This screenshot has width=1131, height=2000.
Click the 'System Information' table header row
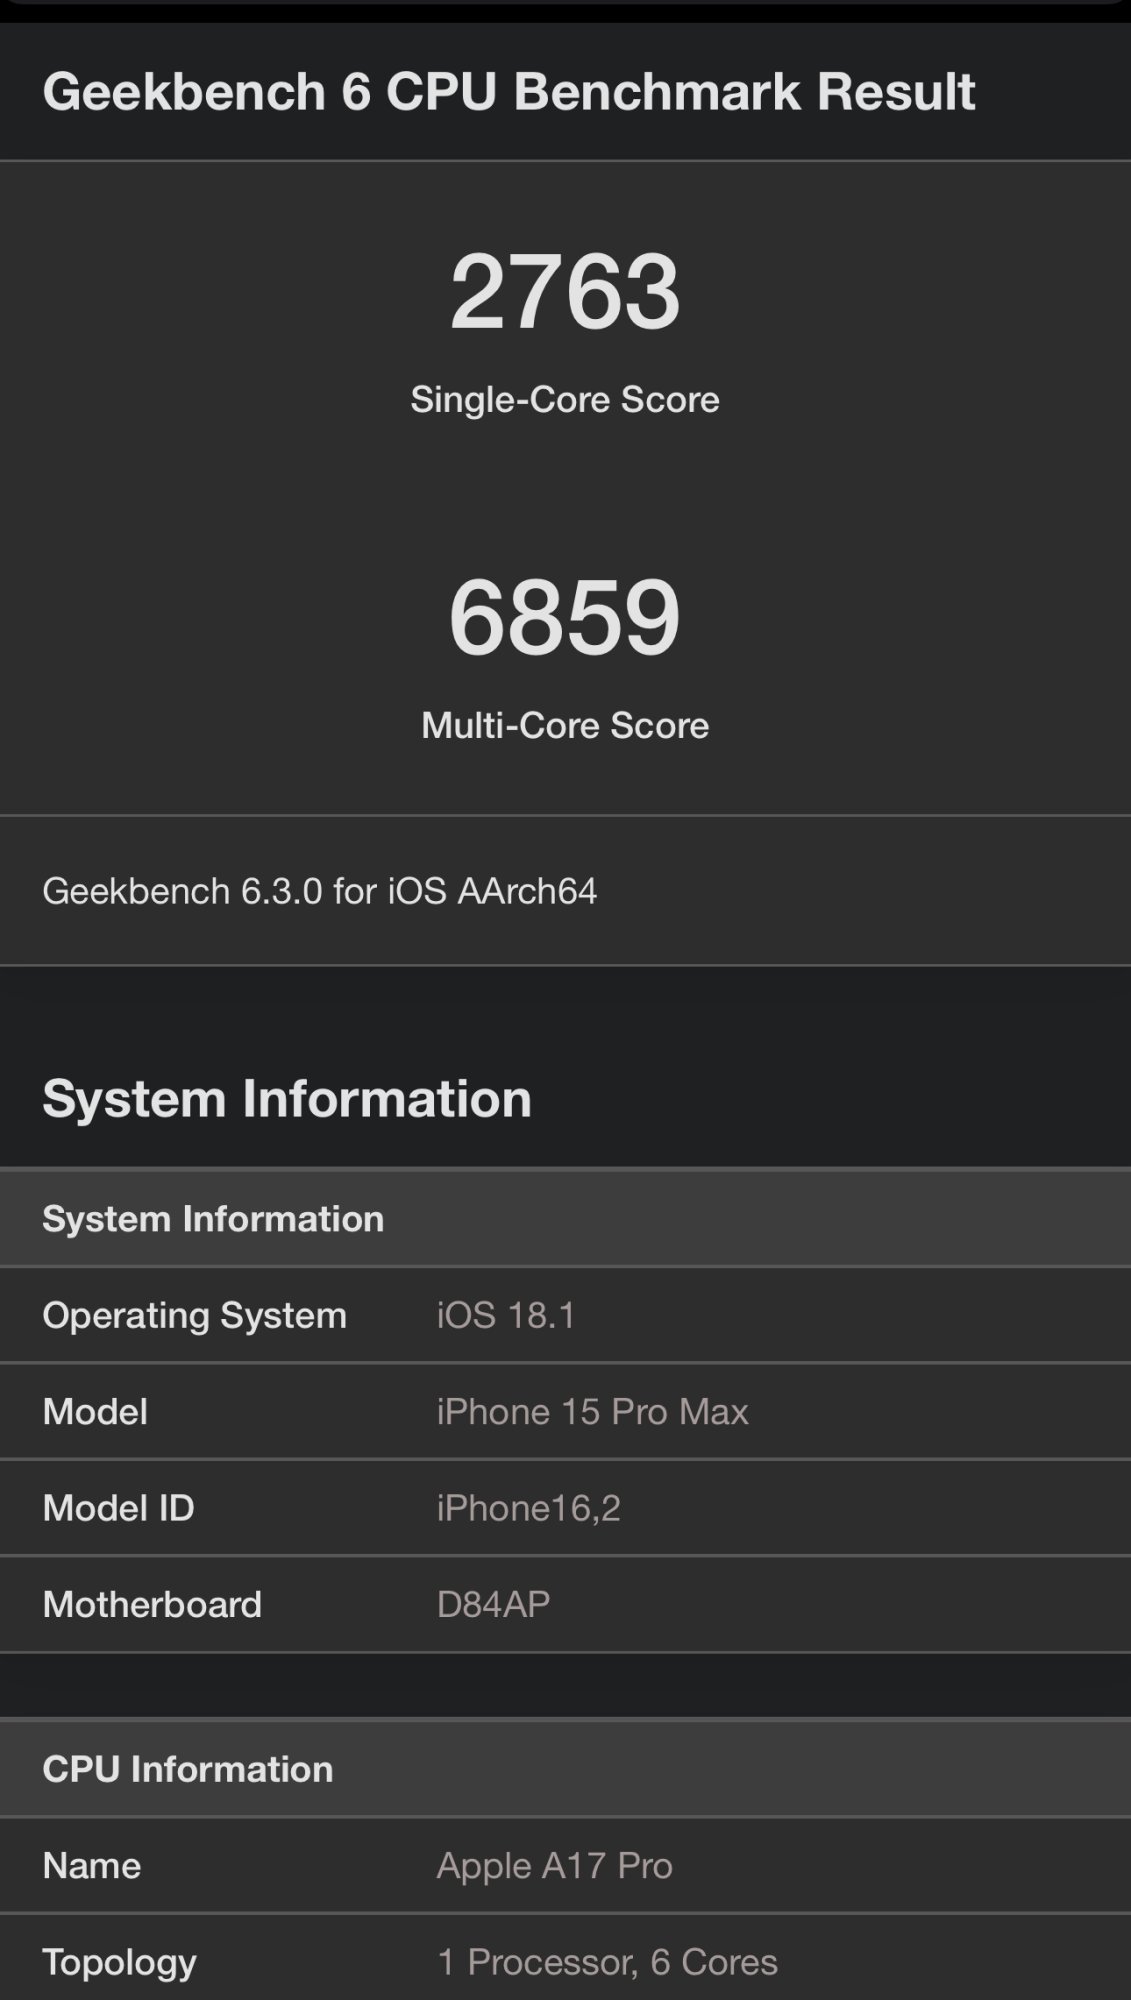click(565, 1218)
